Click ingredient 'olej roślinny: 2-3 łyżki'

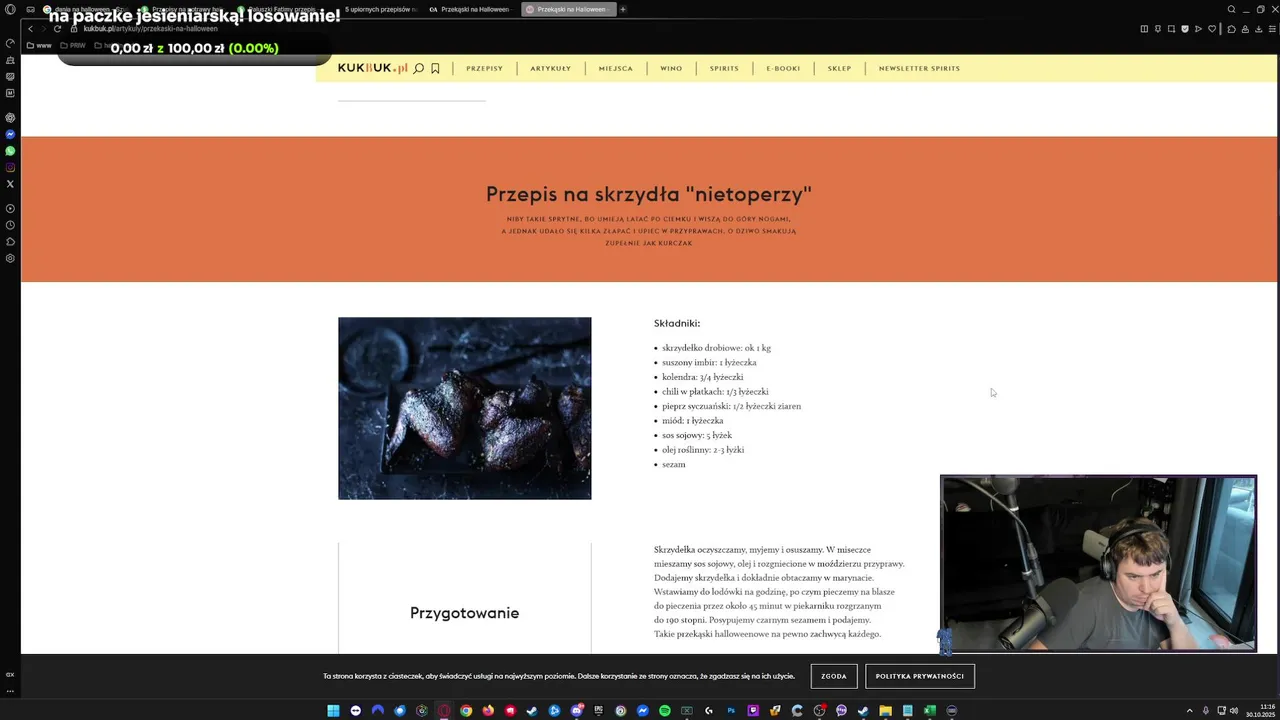point(703,449)
